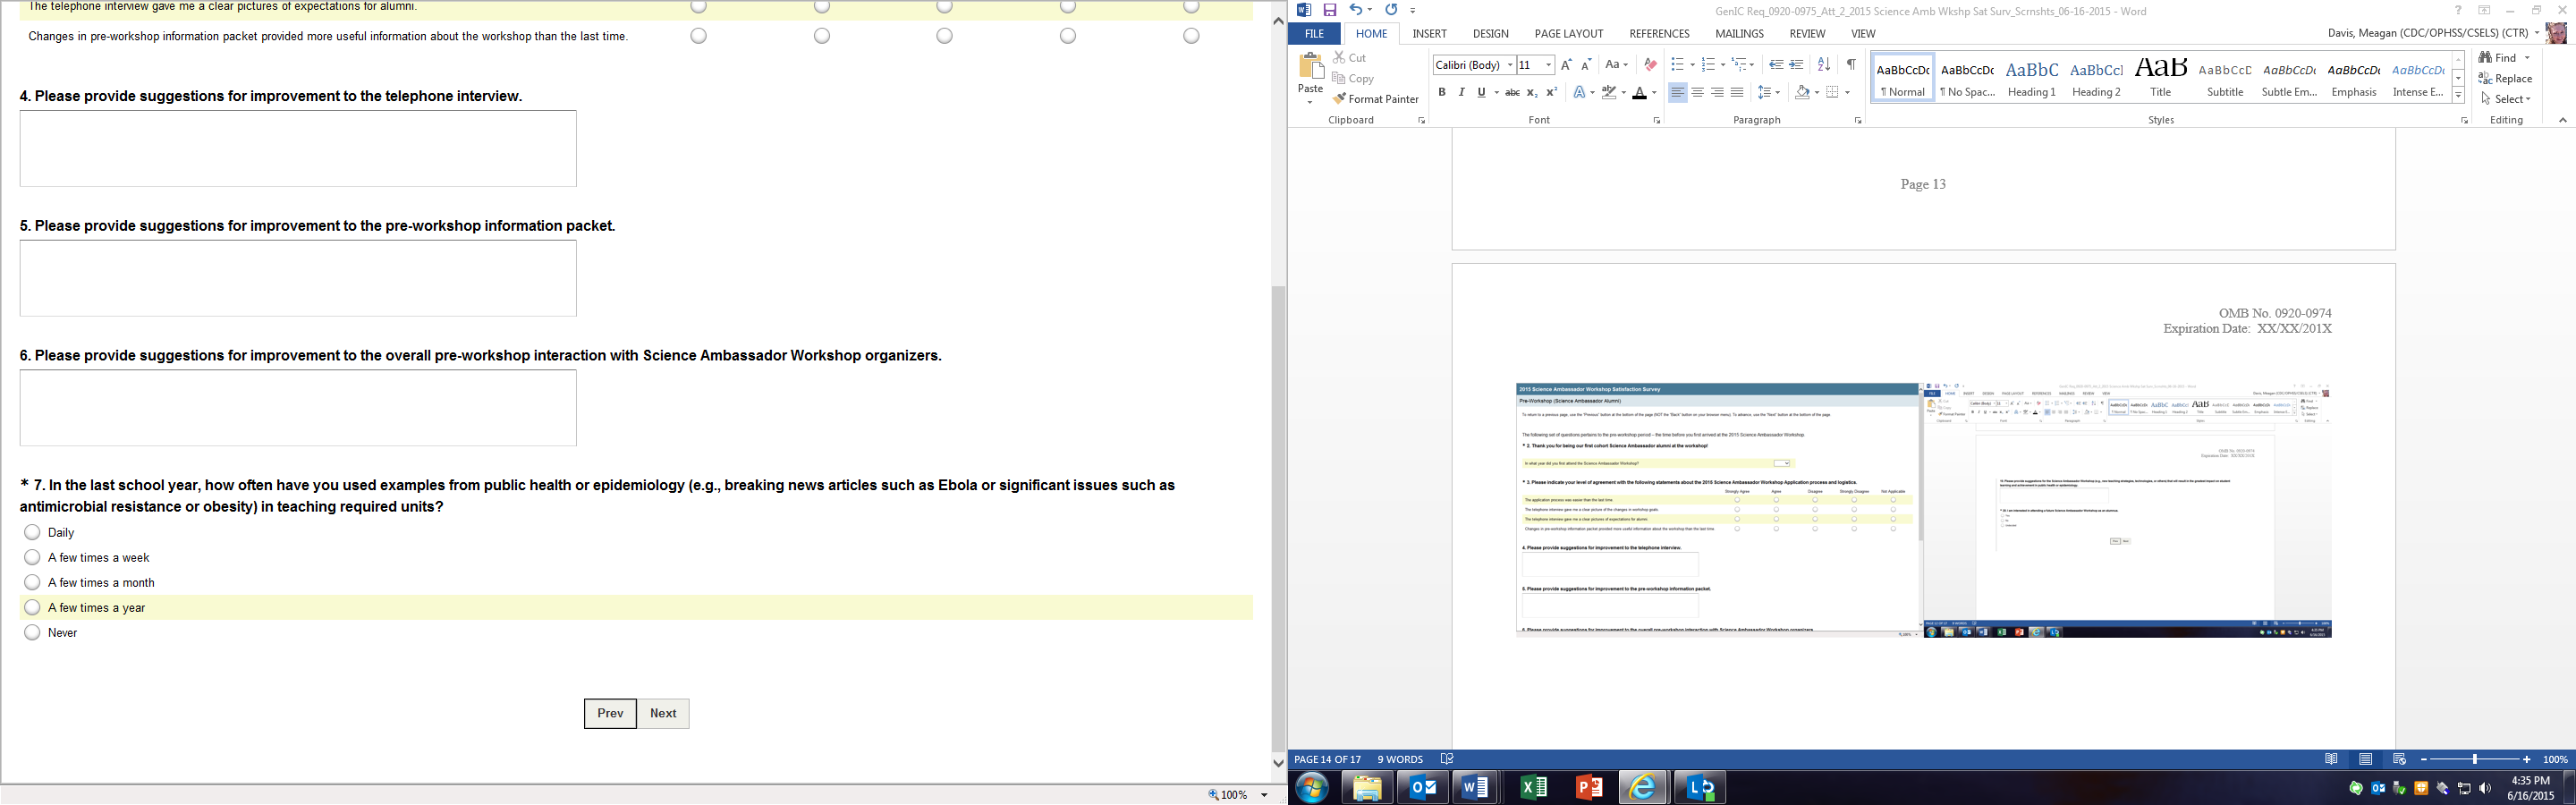Click the Repeat/Redo icon in Word
The image size is (2576, 805).
tap(1391, 10)
